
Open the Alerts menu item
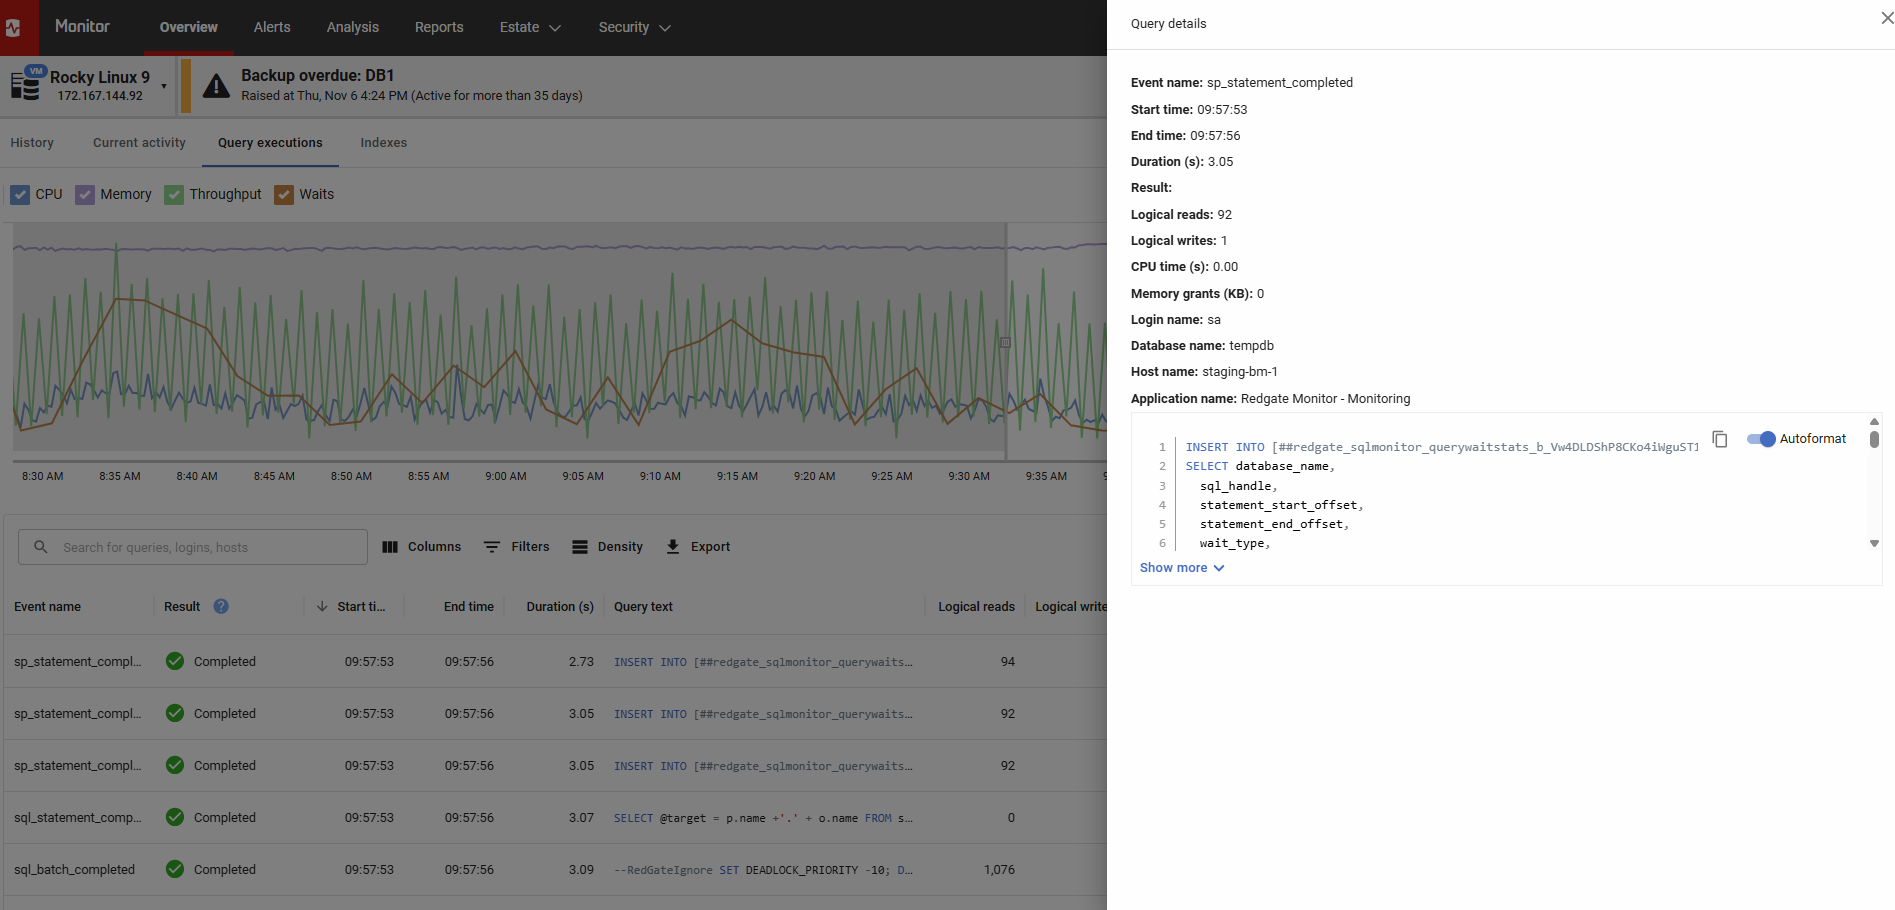tap(272, 27)
